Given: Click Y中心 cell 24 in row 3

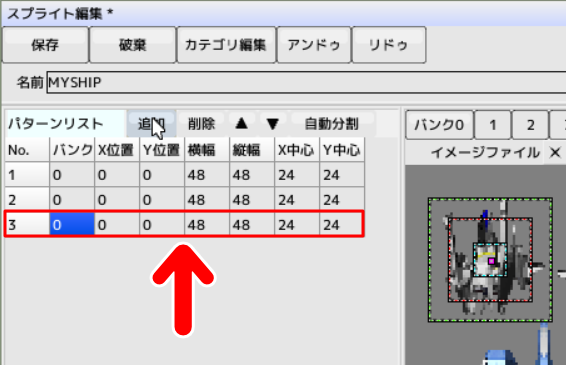Looking at the screenshot, I should (342, 225).
